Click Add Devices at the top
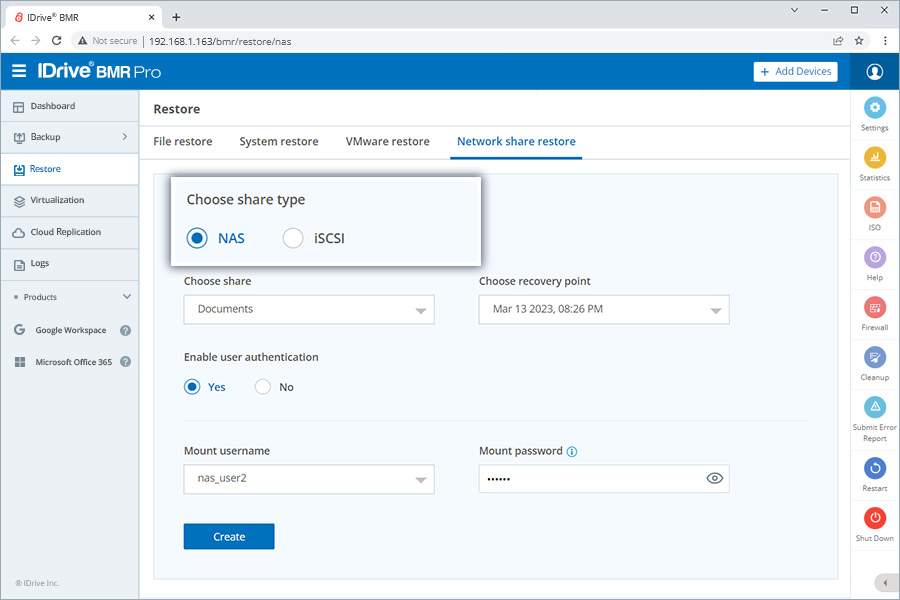This screenshot has height=600, width=900. point(795,71)
